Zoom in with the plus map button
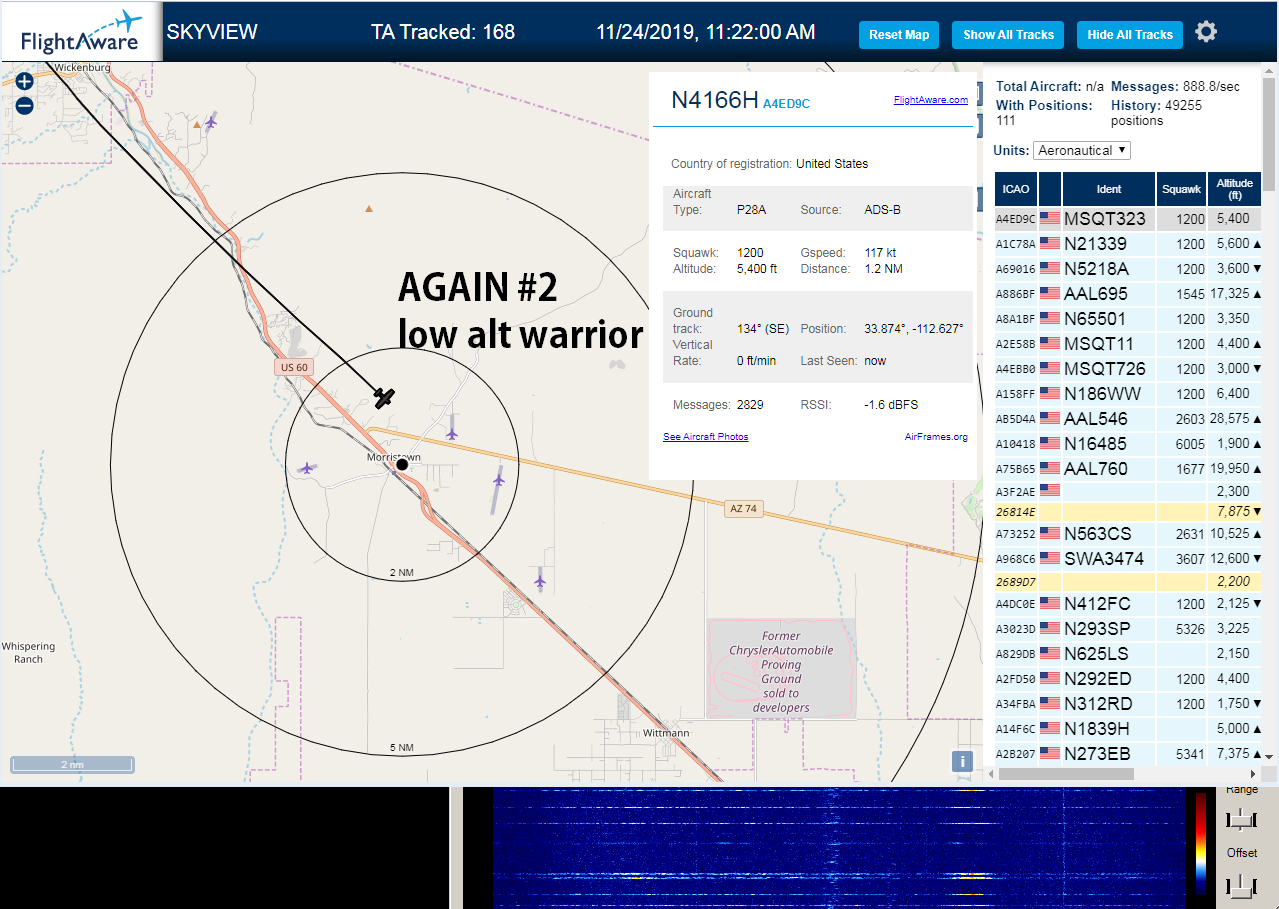The width and height of the screenshot is (1279, 909). tap(24, 82)
